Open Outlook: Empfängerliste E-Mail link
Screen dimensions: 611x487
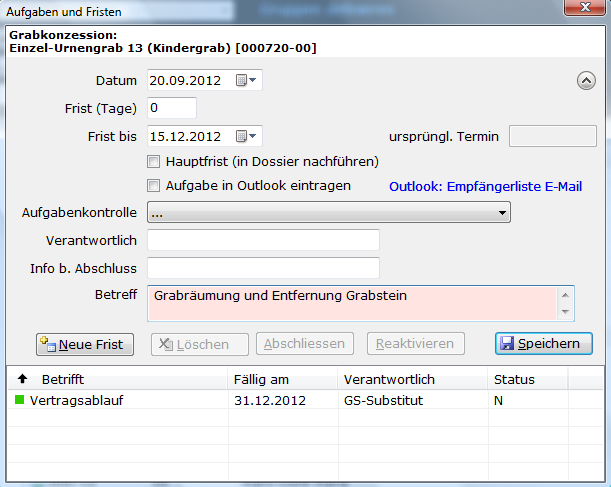click(x=486, y=187)
